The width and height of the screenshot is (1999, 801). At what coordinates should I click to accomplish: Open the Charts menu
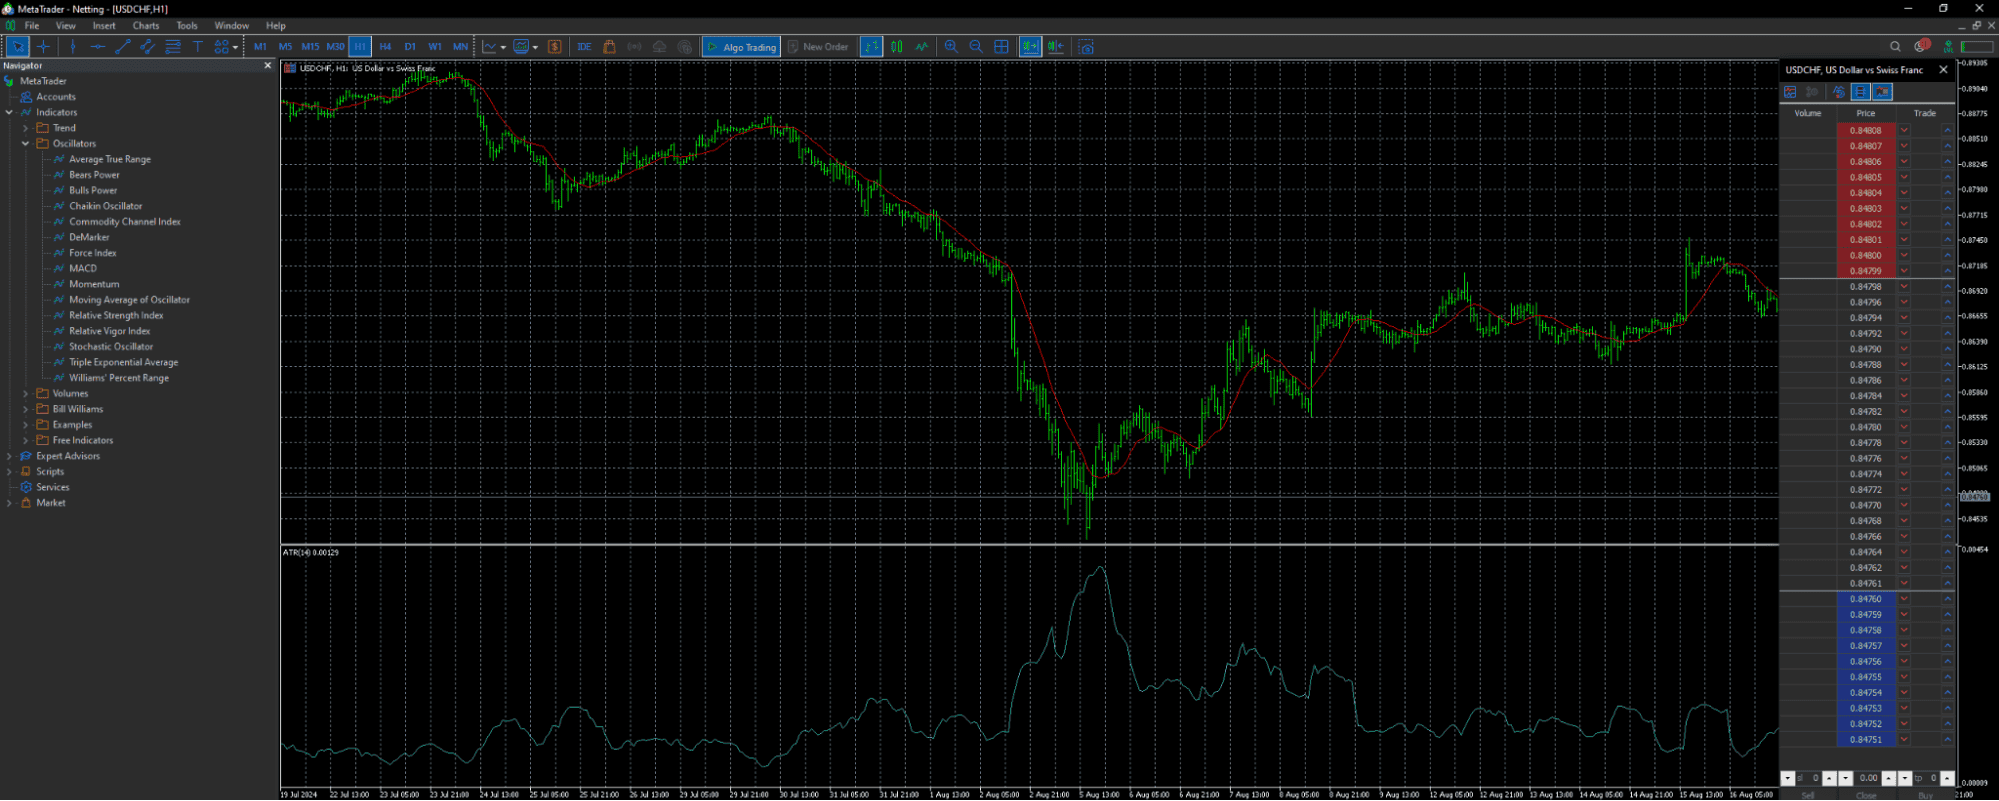click(146, 26)
